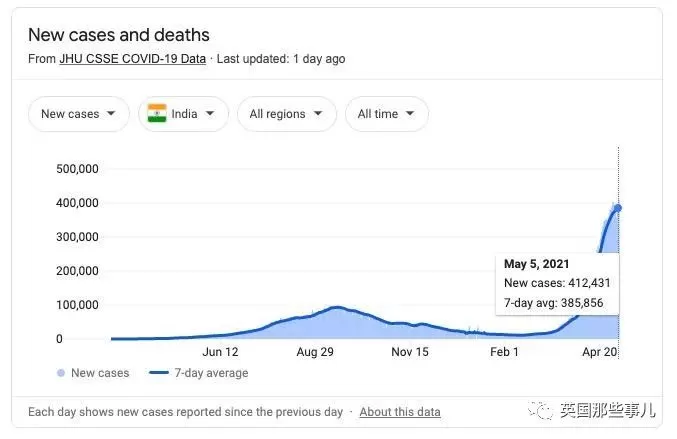Click the highlighted May 5 data point
The height and width of the screenshot is (439, 677).
tap(618, 208)
